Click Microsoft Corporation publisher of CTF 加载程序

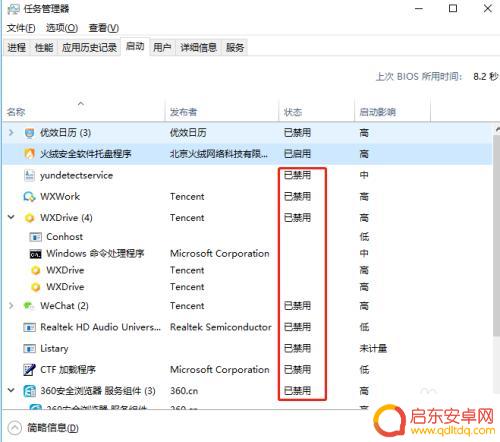pos(220,370)
